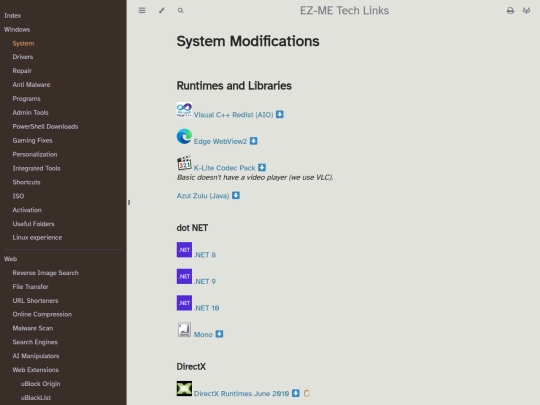Click the Mono logo icon
The image size is (540, 405).
[x=184, y=330]
